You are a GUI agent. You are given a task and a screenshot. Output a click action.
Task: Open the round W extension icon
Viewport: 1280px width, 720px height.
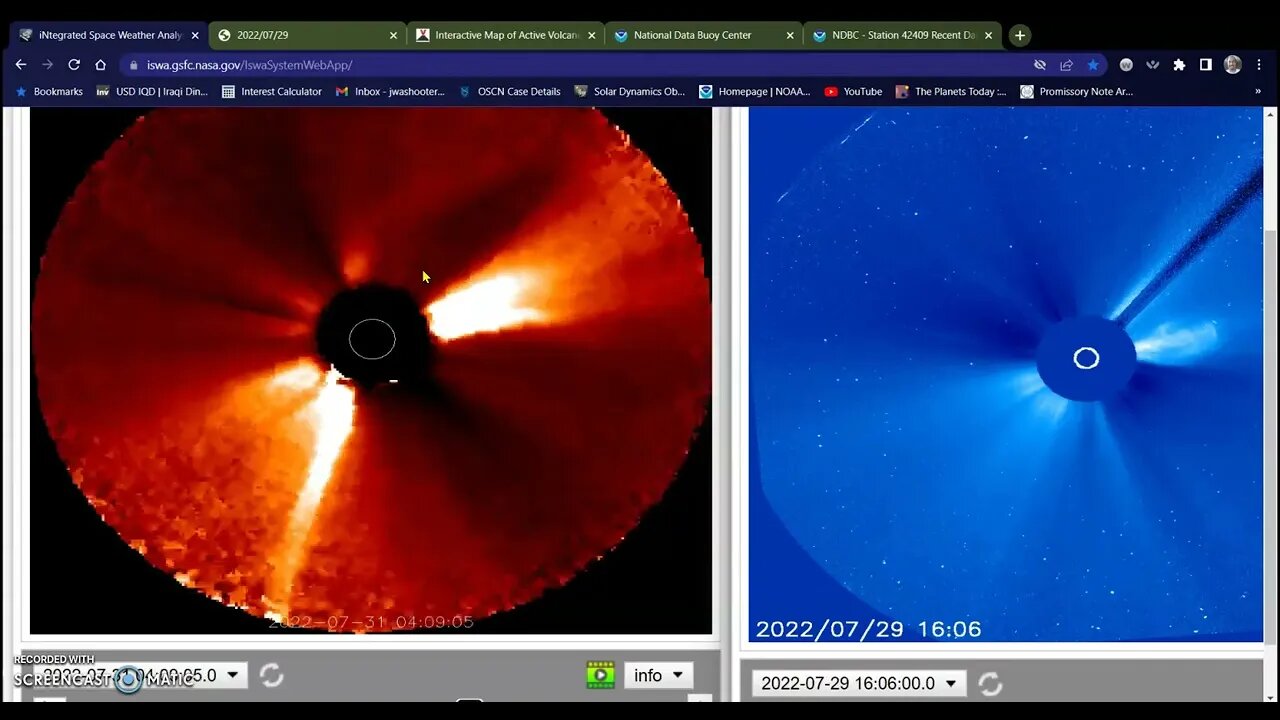pos(1126,65)
